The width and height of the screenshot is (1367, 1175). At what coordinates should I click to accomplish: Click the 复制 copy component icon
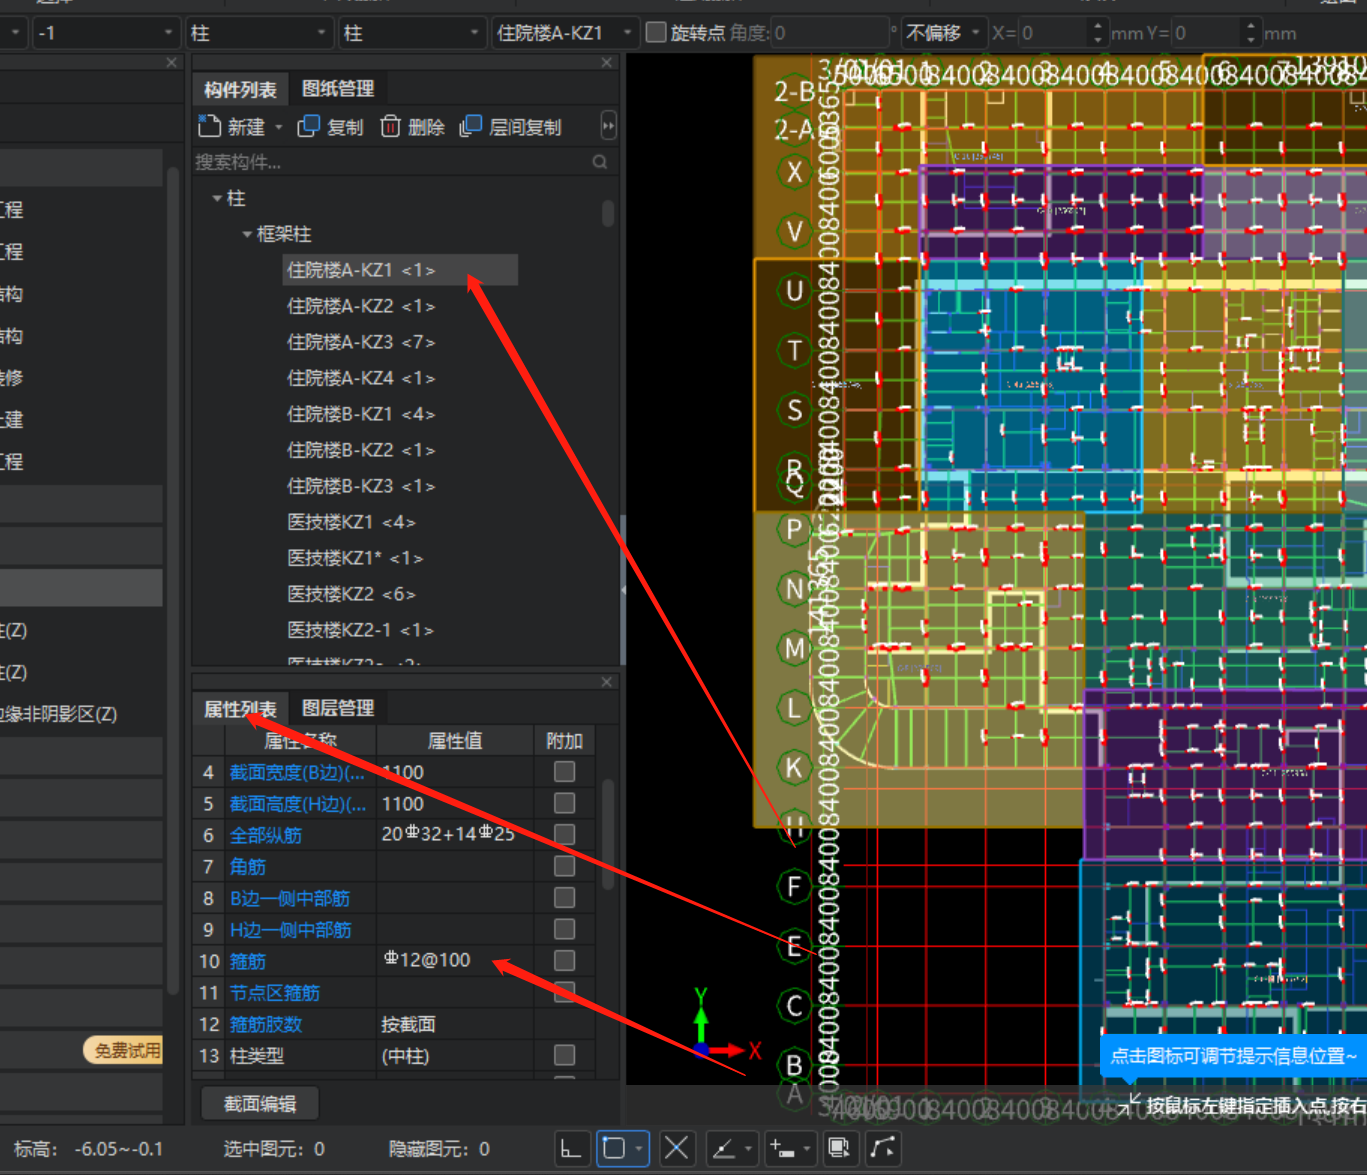309,126
